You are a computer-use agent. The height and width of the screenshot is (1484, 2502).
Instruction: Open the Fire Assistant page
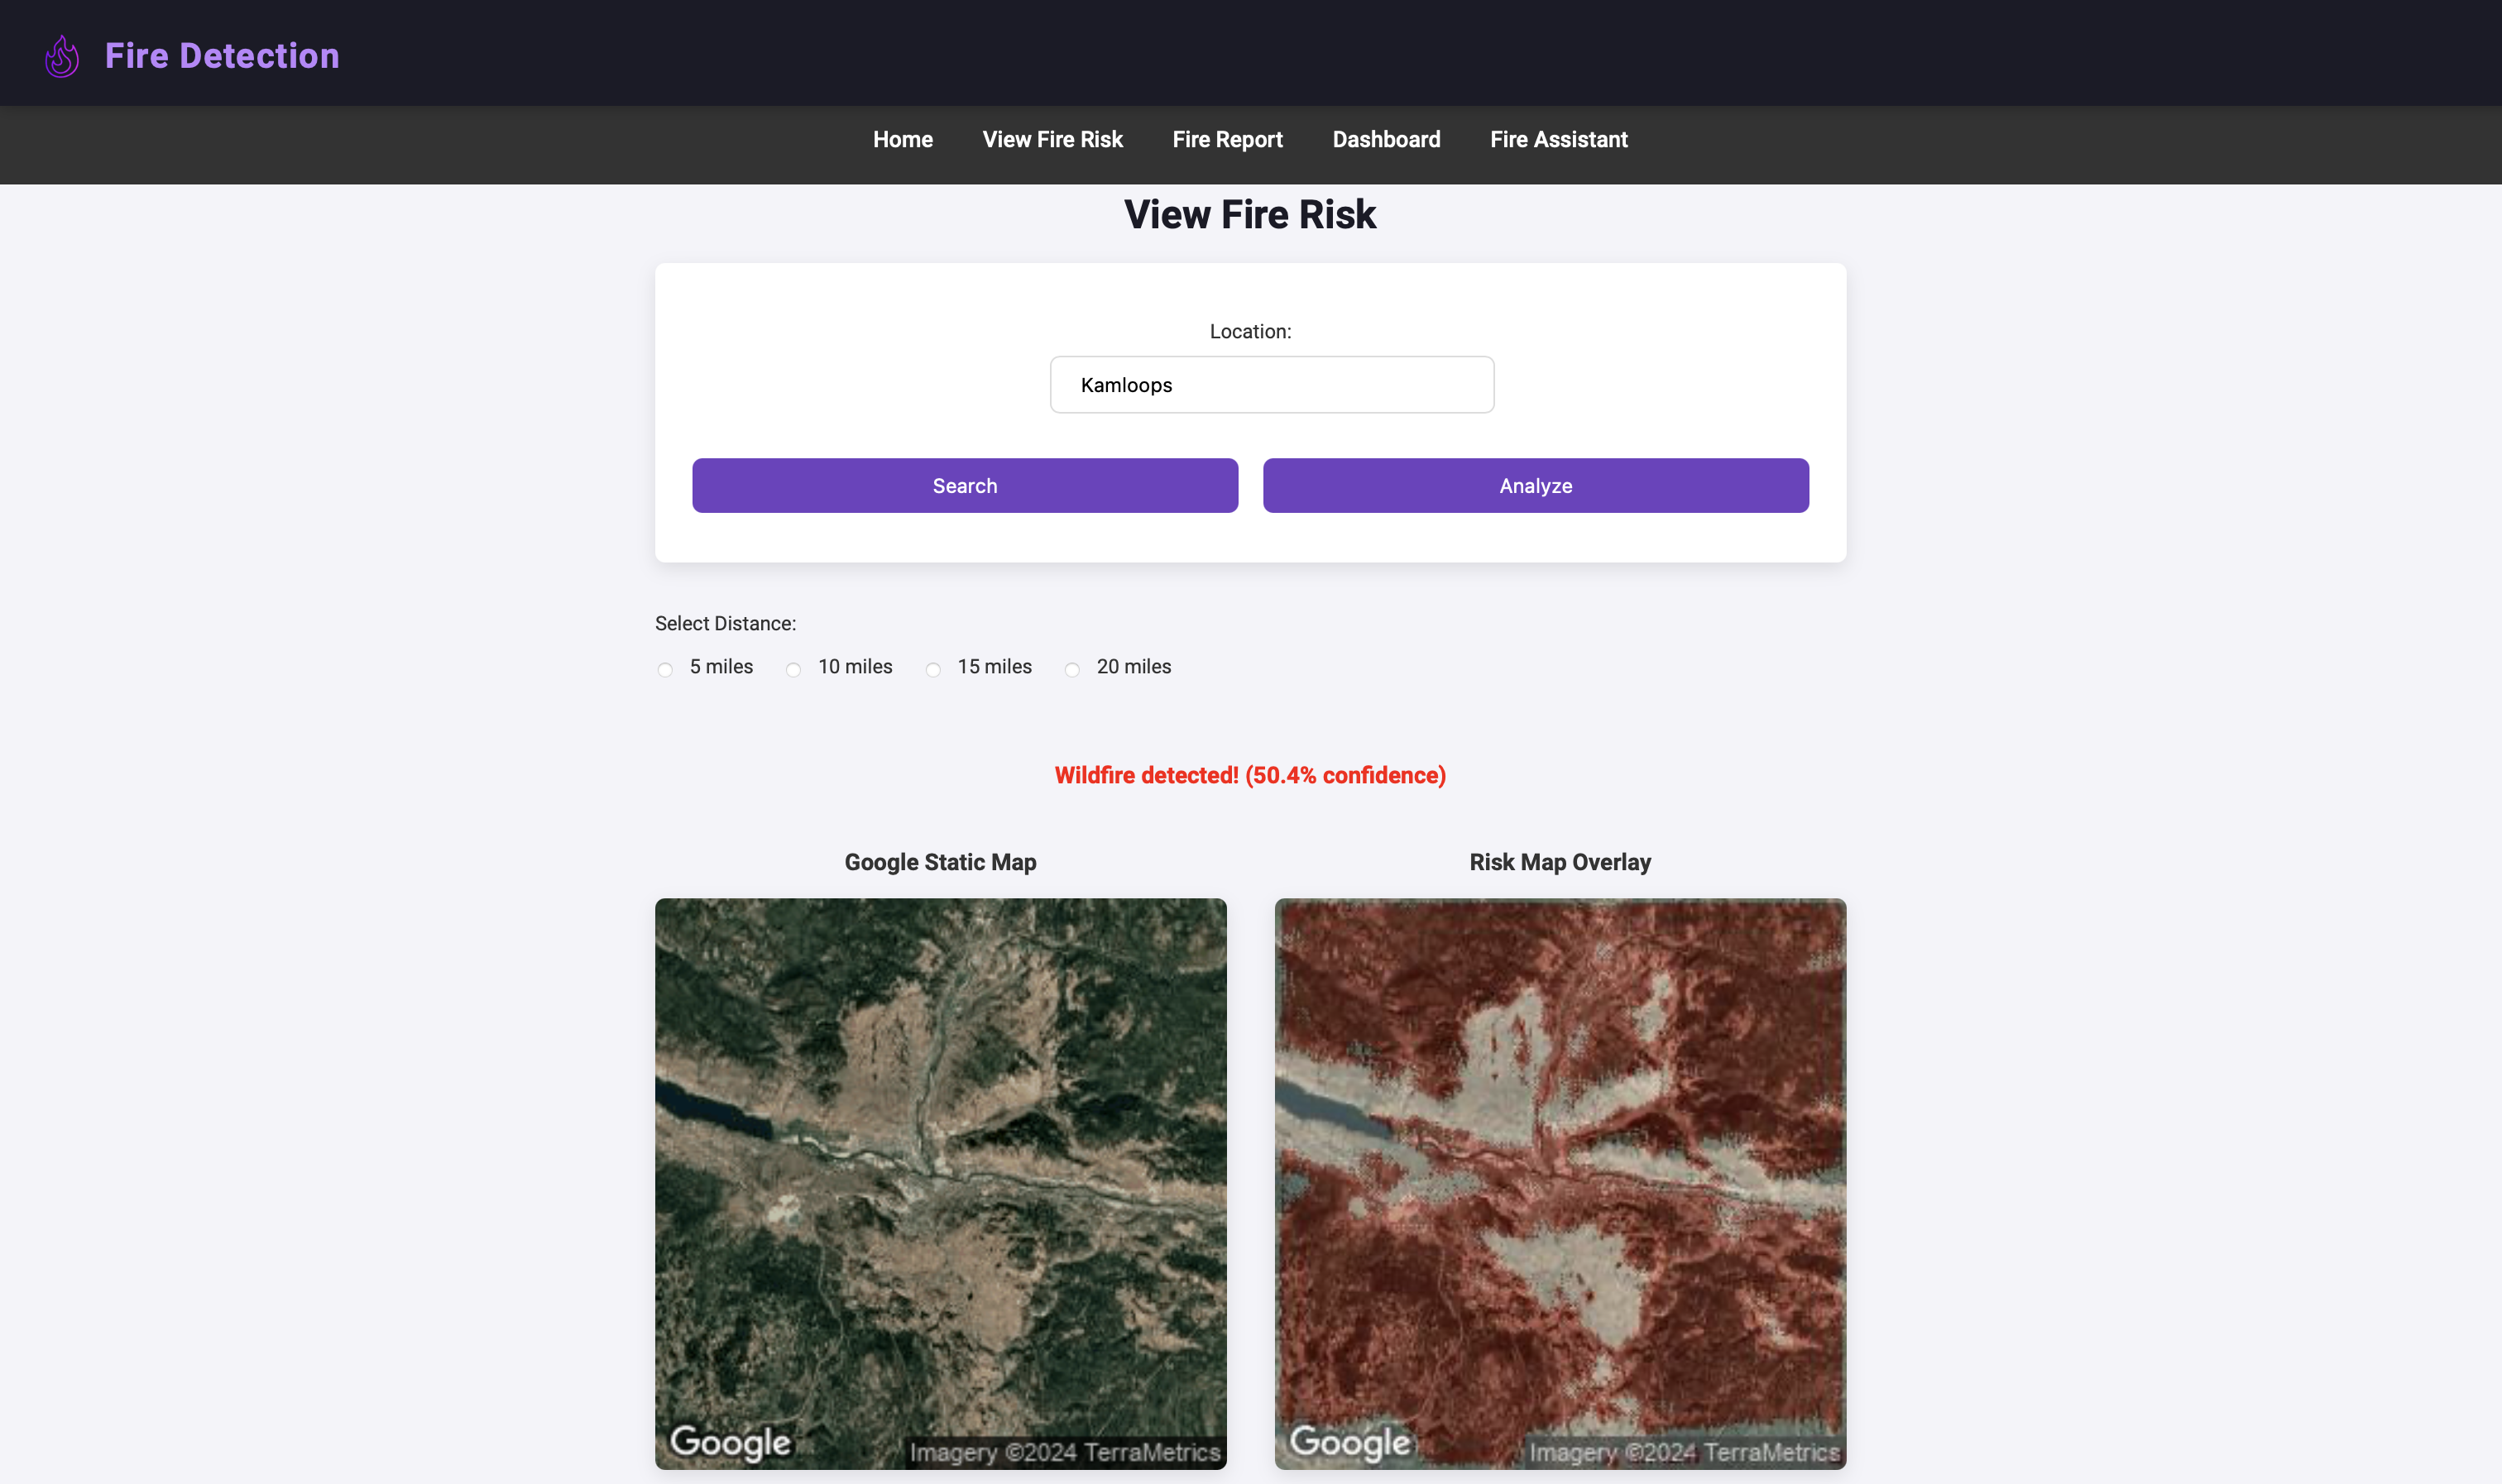1558,140
